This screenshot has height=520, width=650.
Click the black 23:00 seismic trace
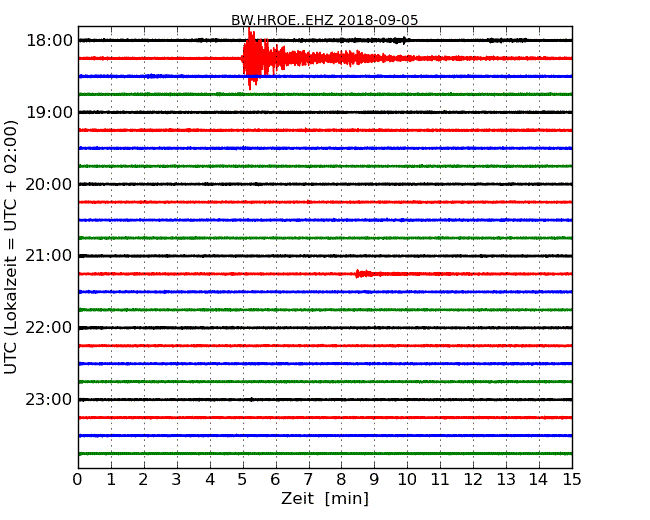(x=325, y=400)
